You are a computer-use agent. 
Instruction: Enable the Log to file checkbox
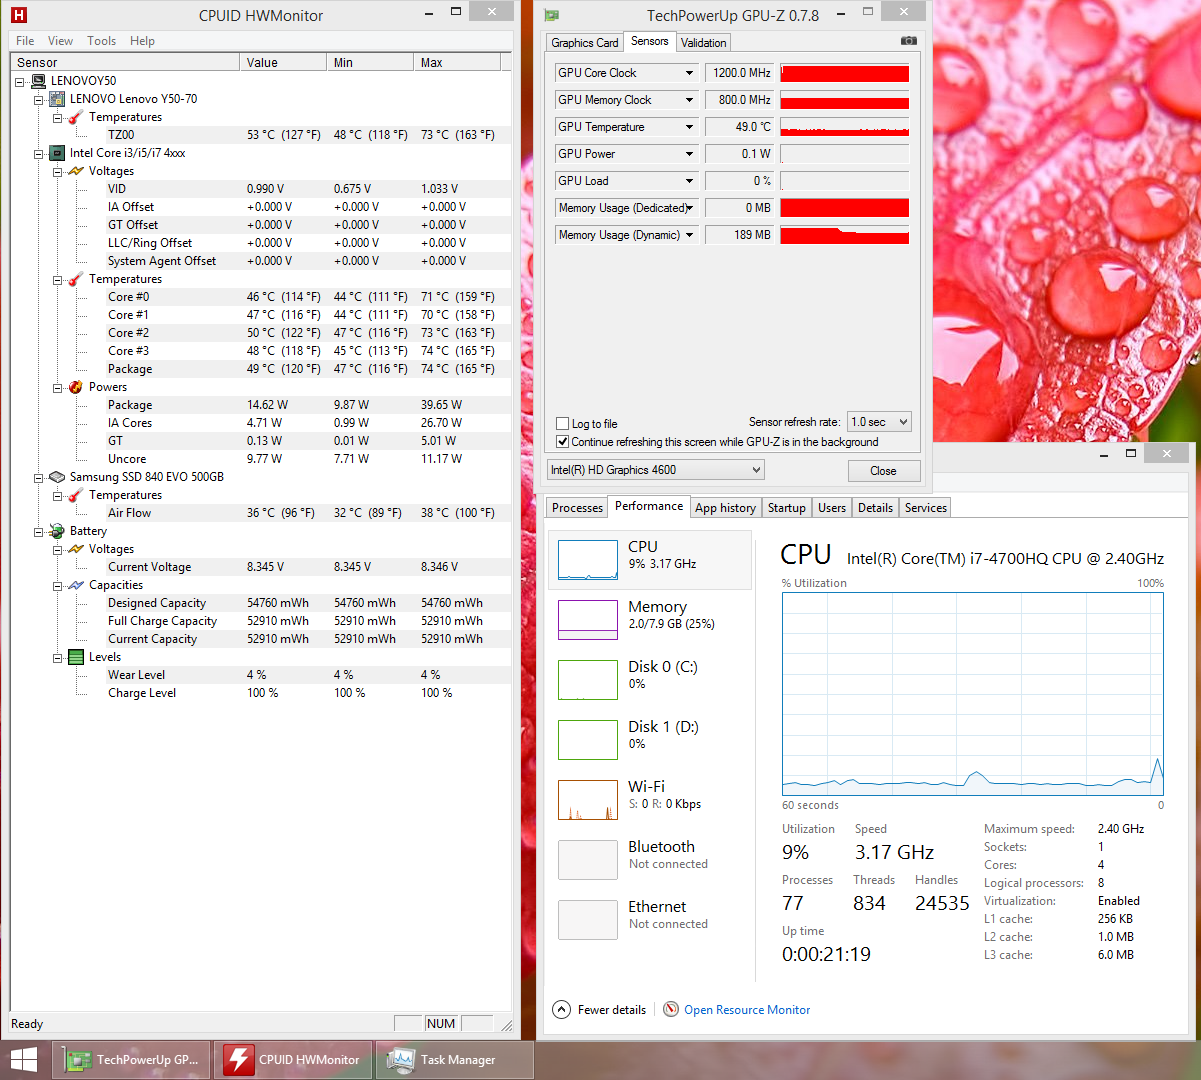[563, 424]
